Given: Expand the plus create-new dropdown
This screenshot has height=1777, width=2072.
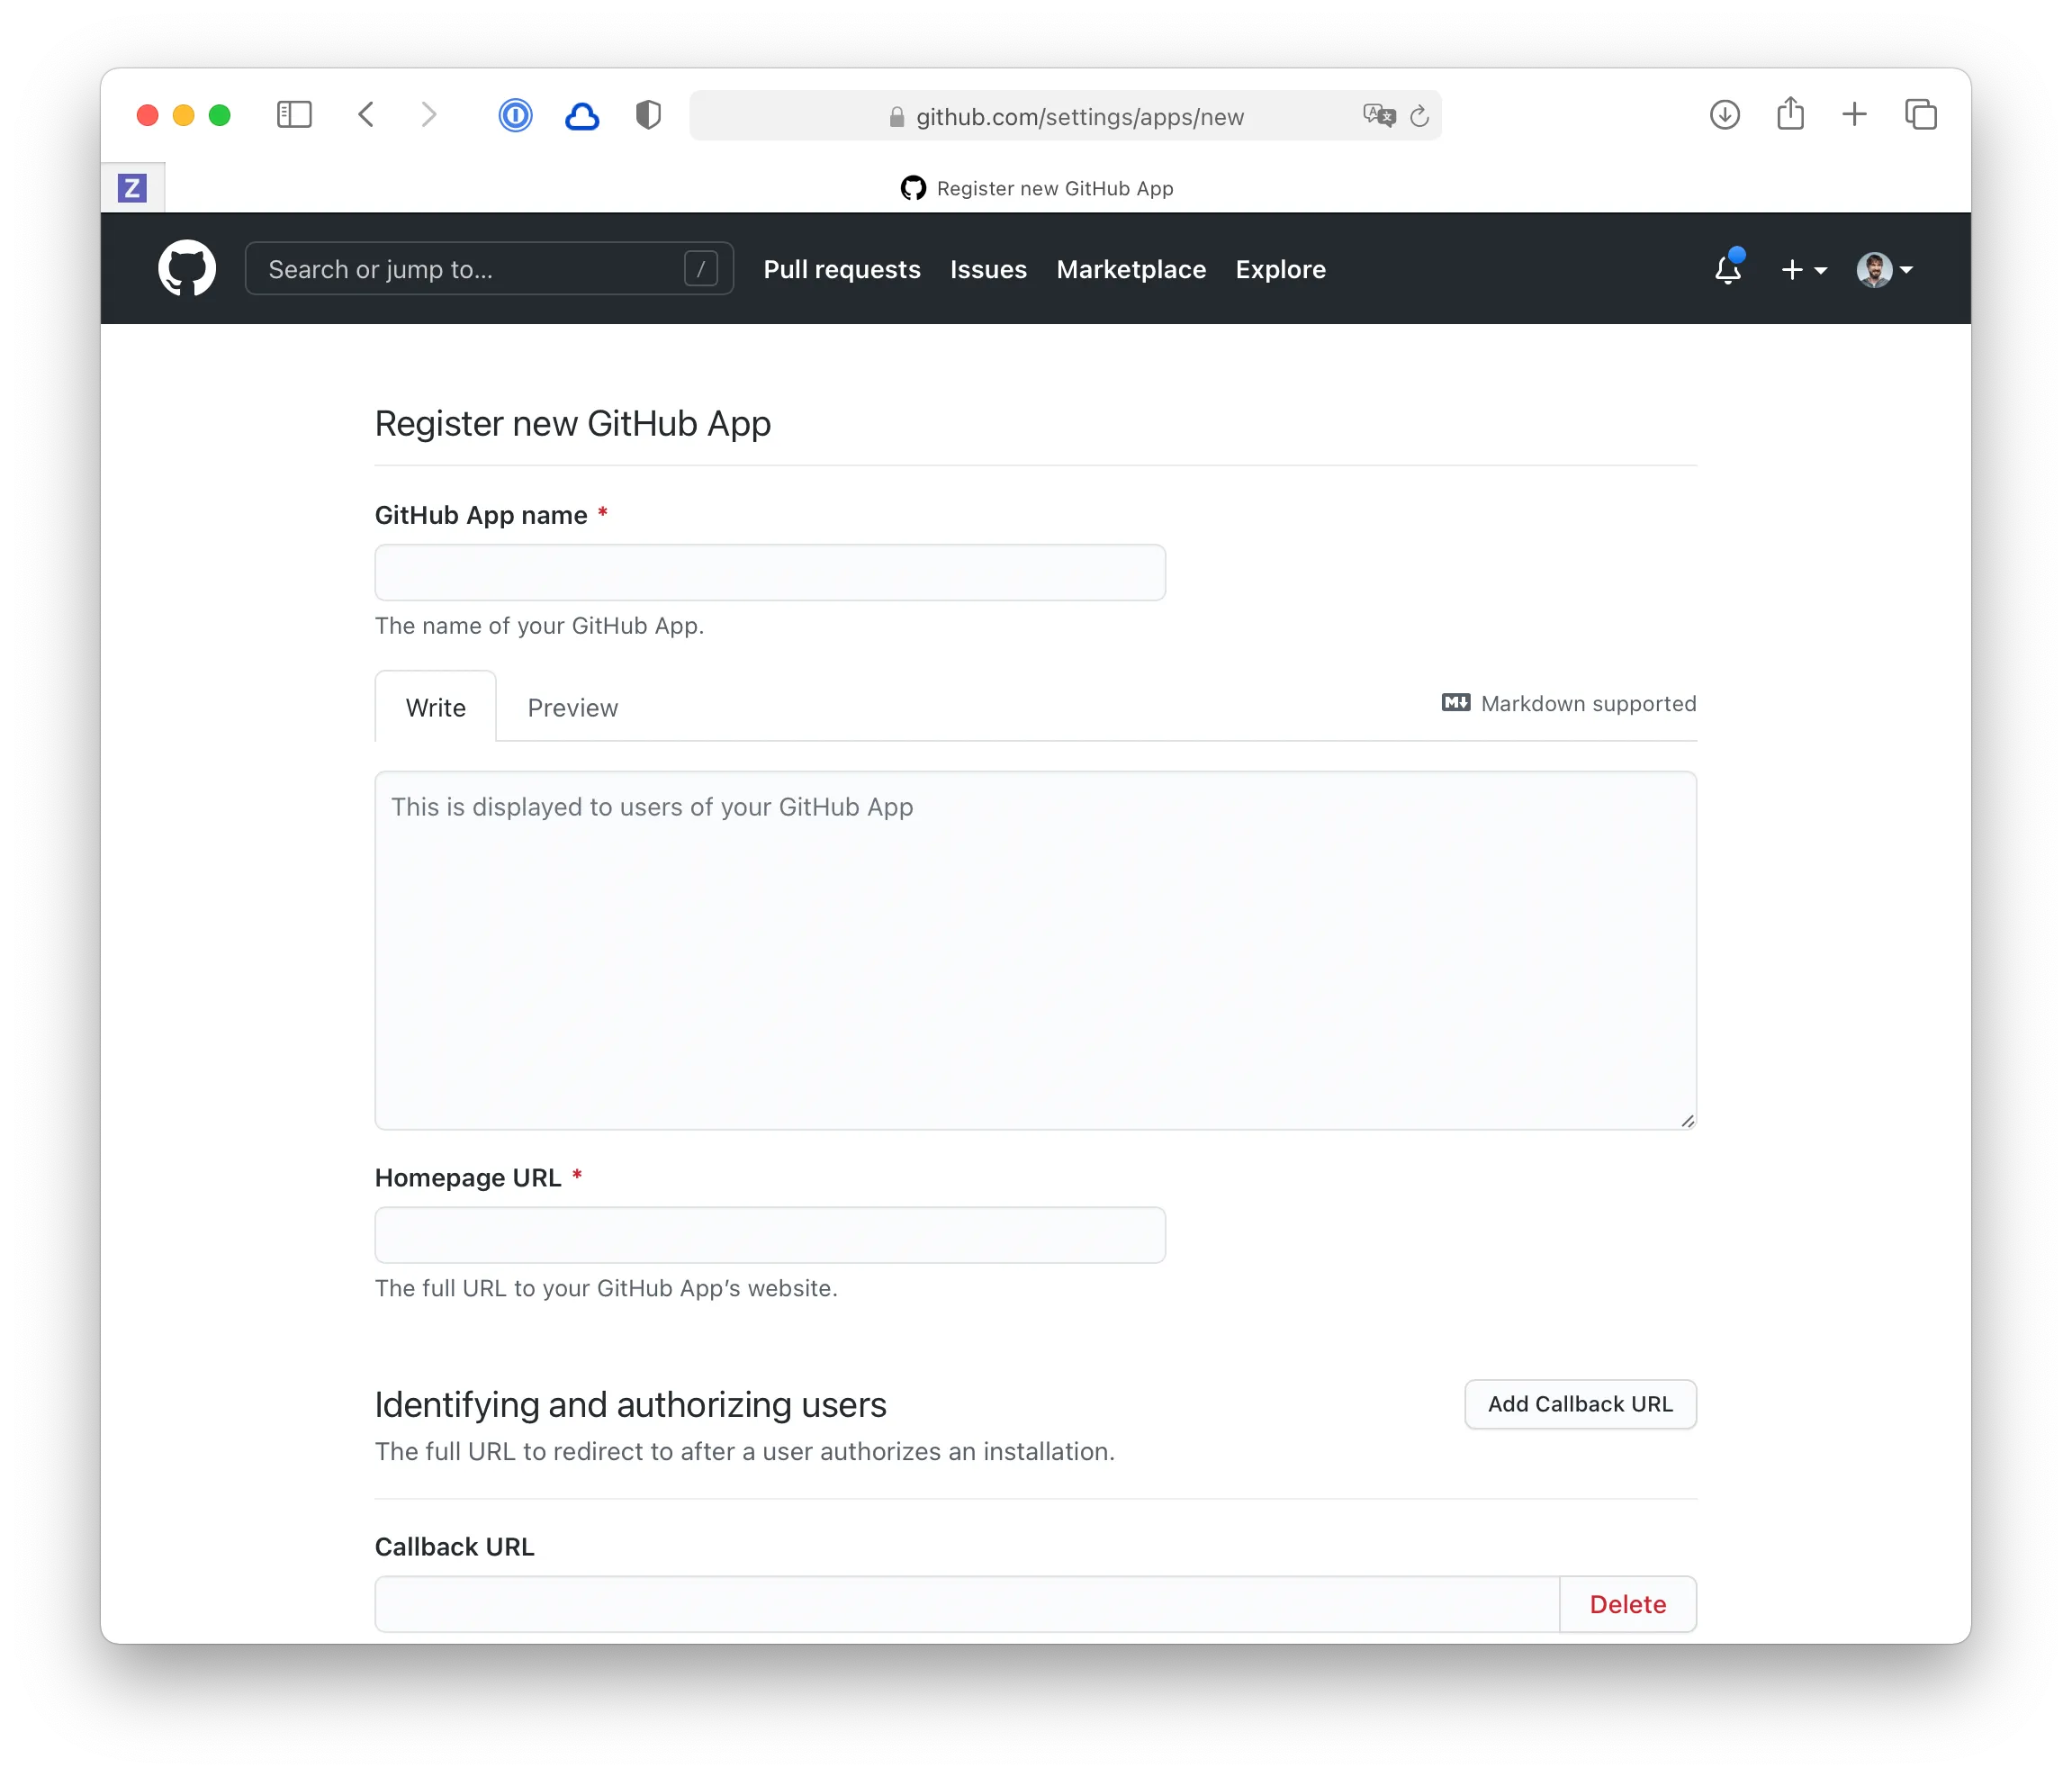Looking at the screenshot, I should 1804,270.
